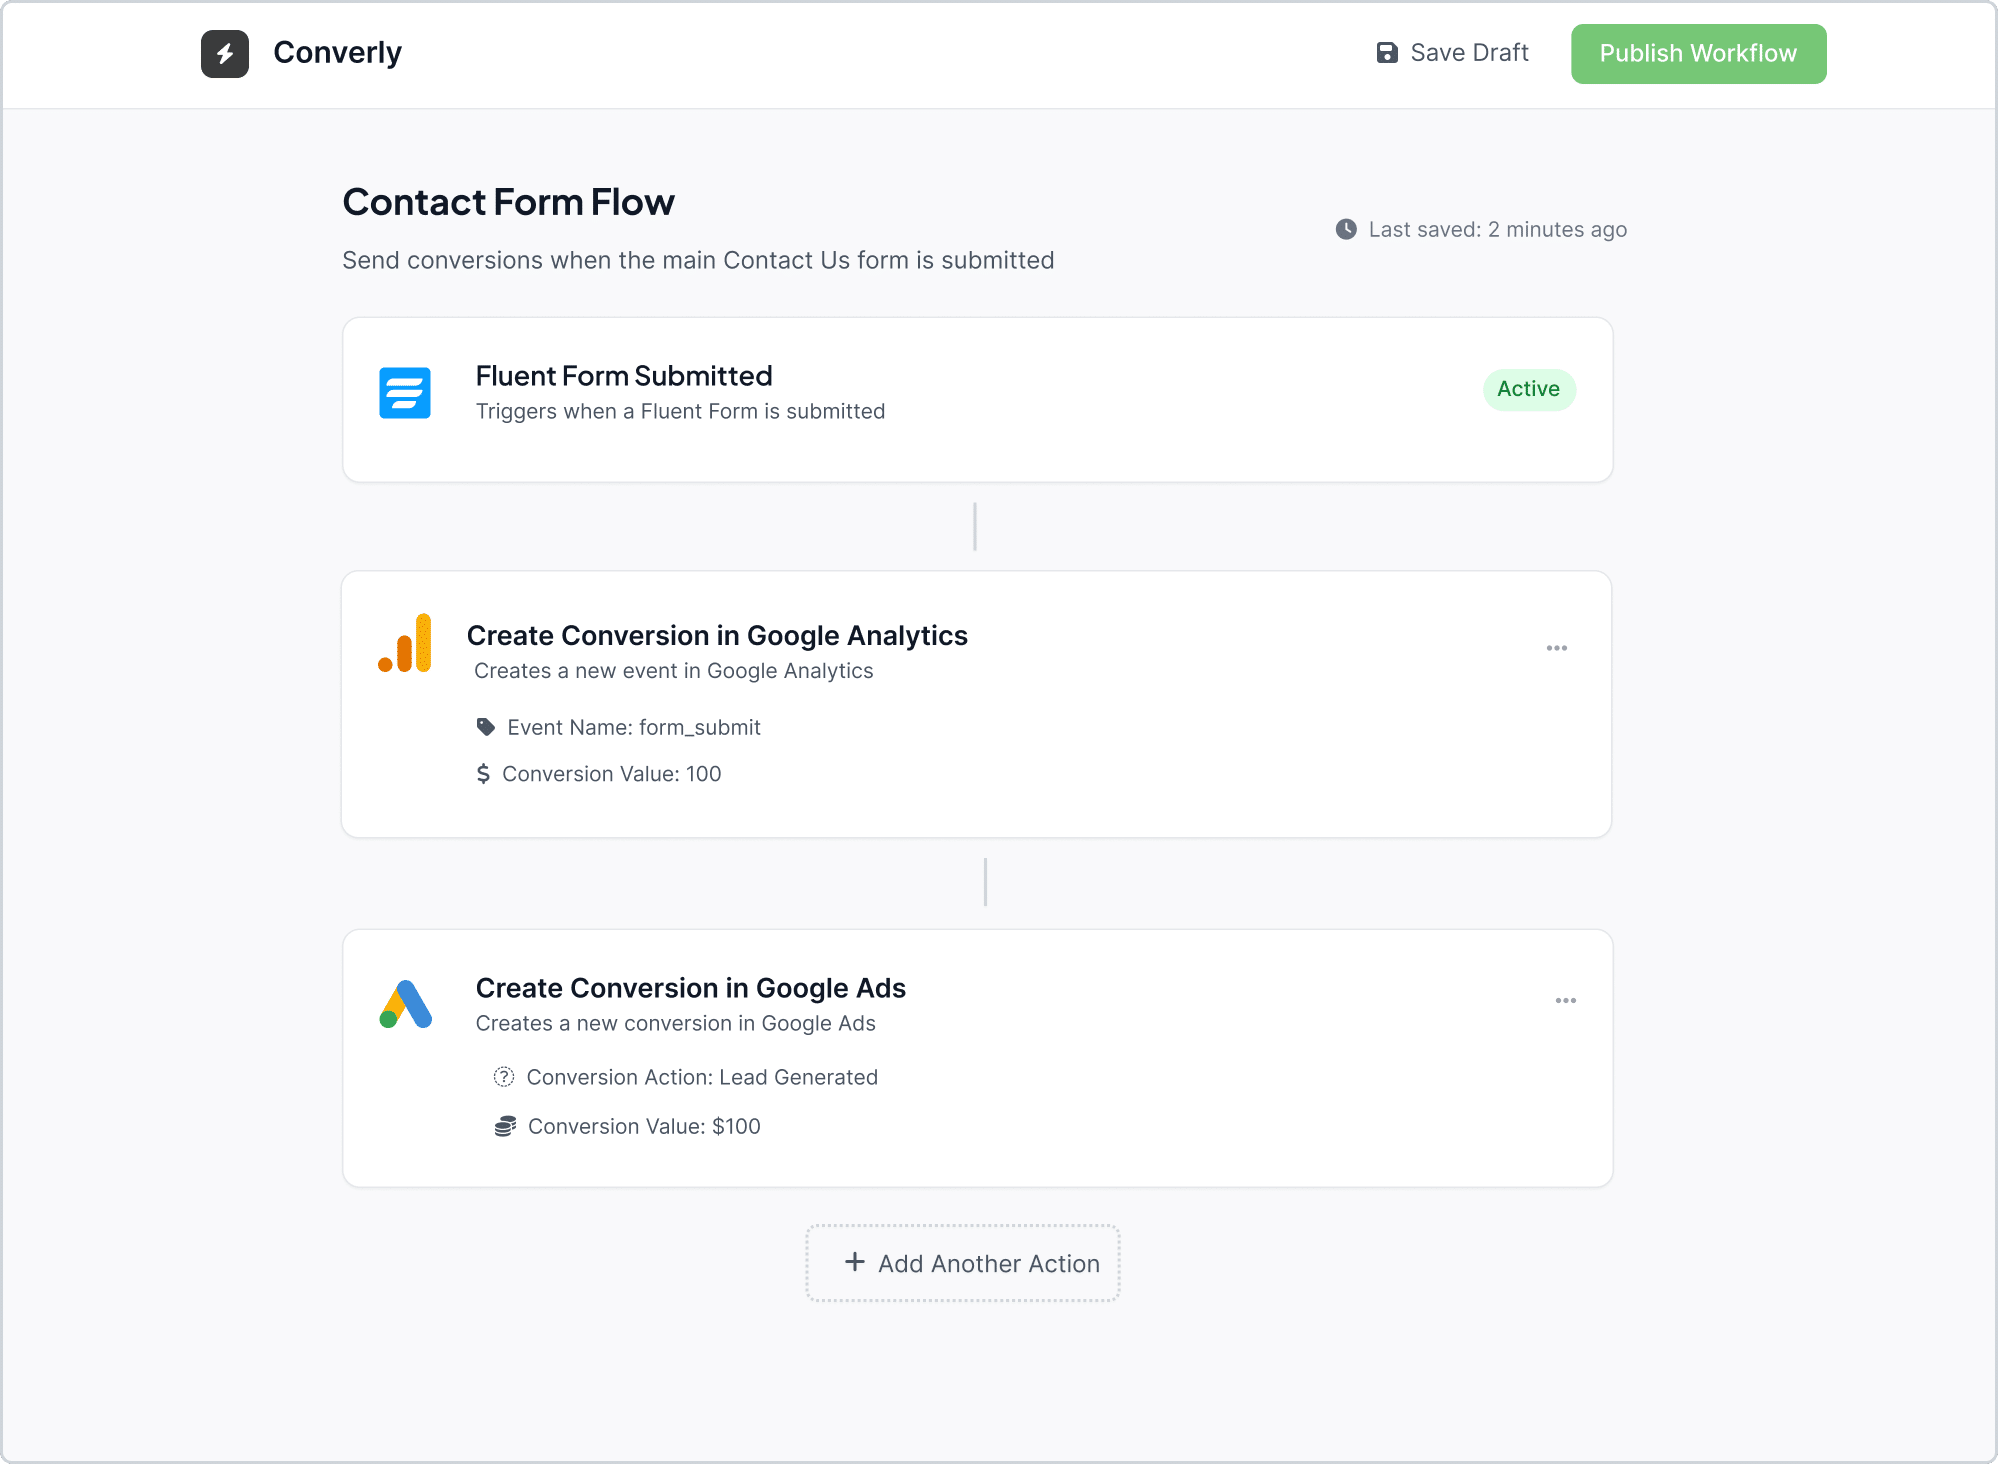Click the Active status badge
The height and width of the screenshot is (1464, 1998).
coord(1529,389)
